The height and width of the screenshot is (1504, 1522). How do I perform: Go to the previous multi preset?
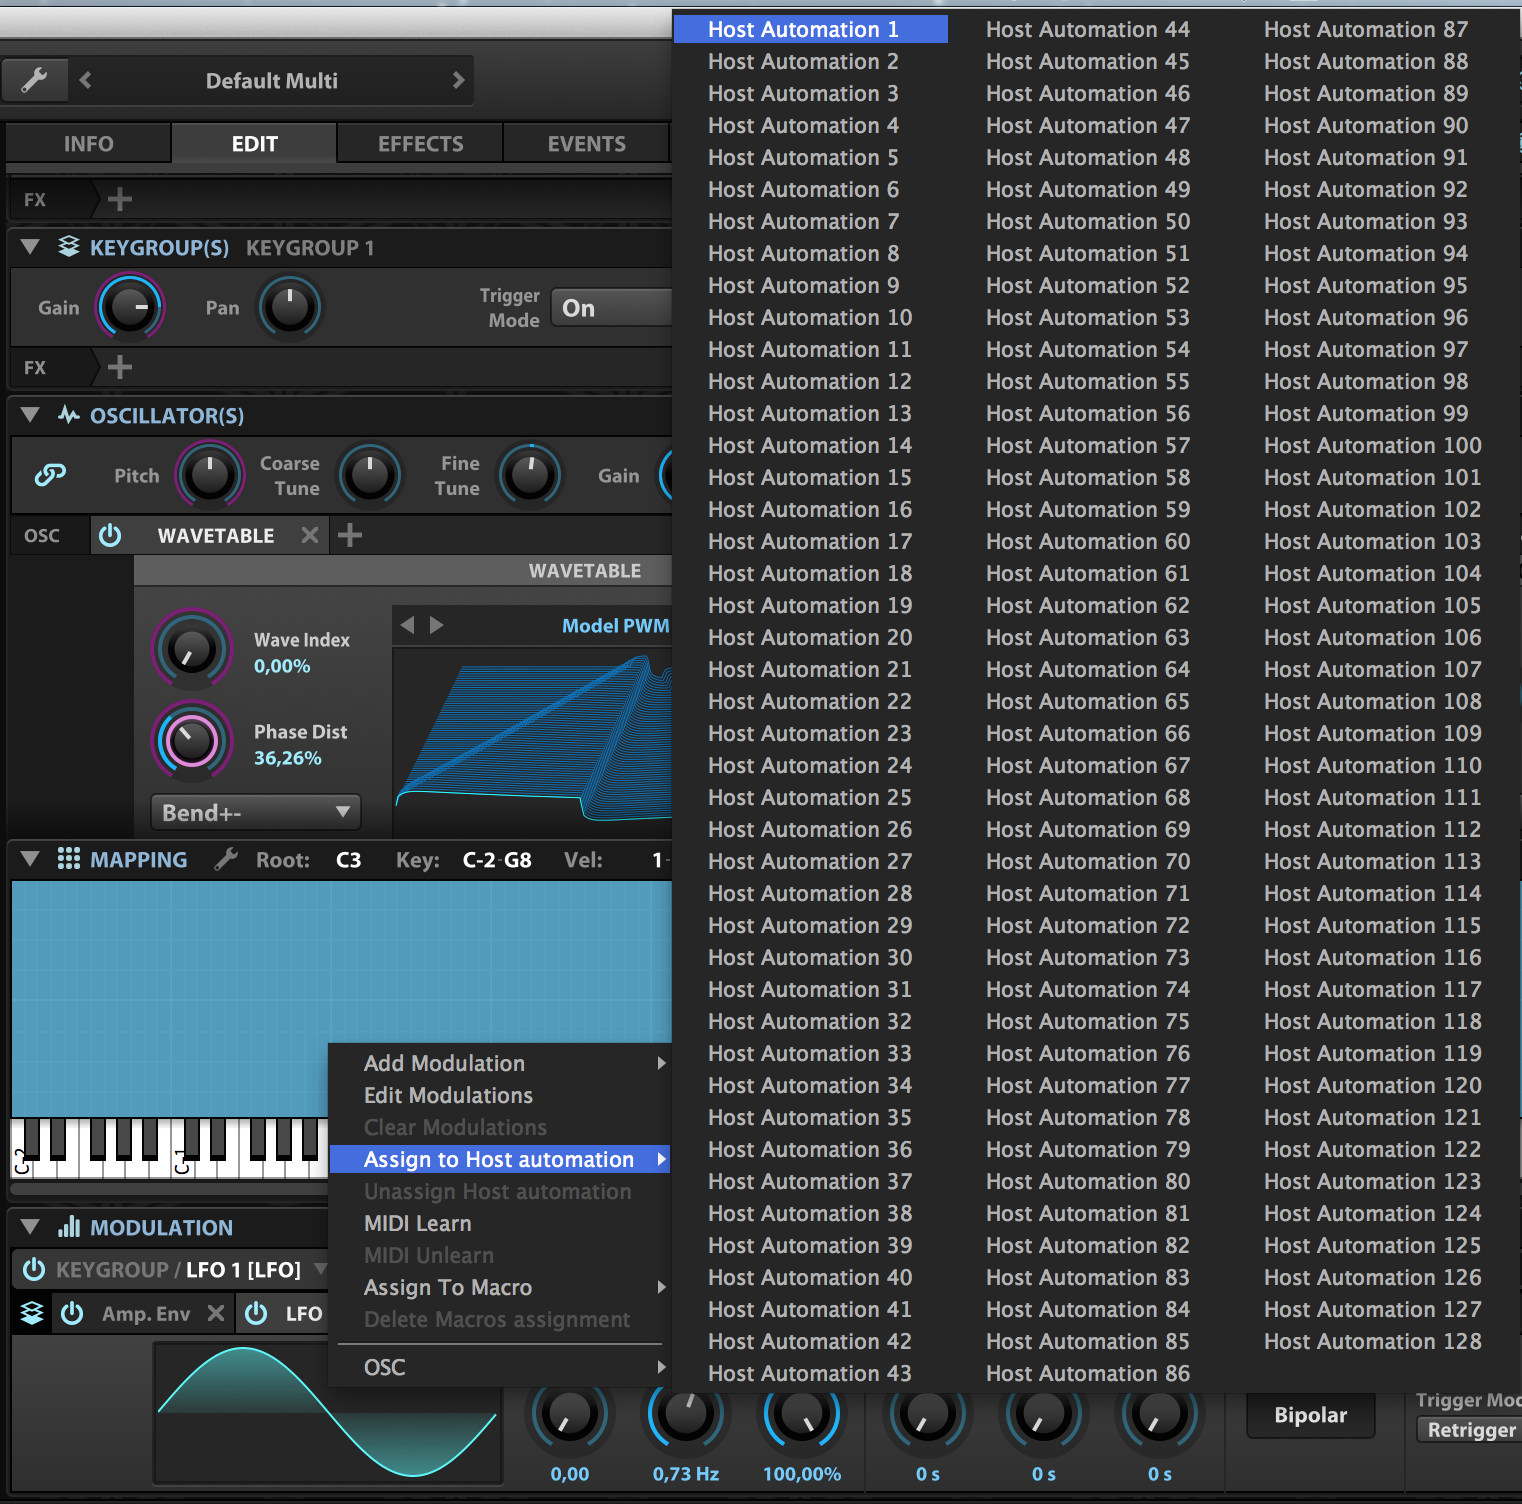(x=86, y=80)
